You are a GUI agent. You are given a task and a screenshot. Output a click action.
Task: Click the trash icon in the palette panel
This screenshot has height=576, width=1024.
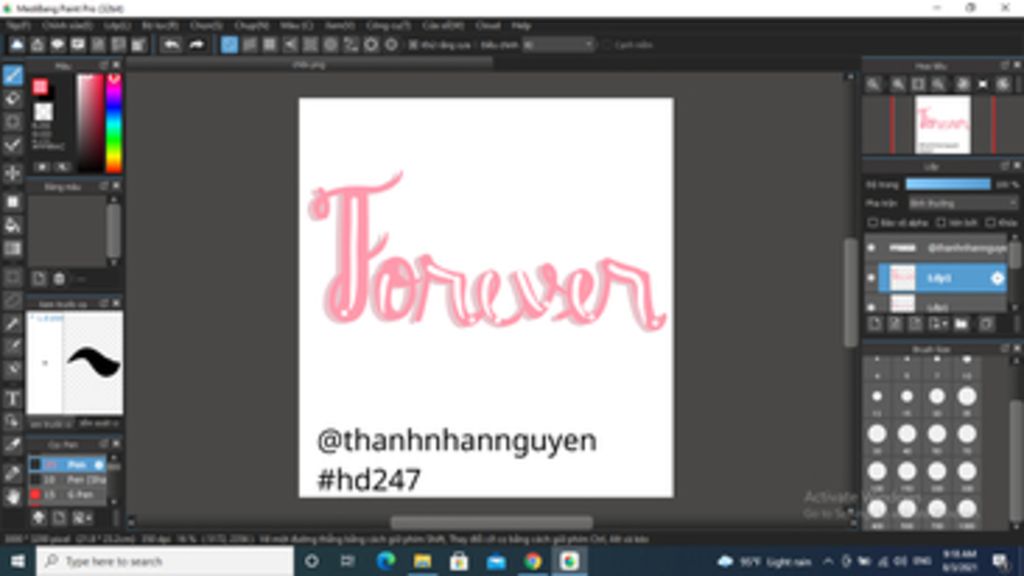click(59, 279)
